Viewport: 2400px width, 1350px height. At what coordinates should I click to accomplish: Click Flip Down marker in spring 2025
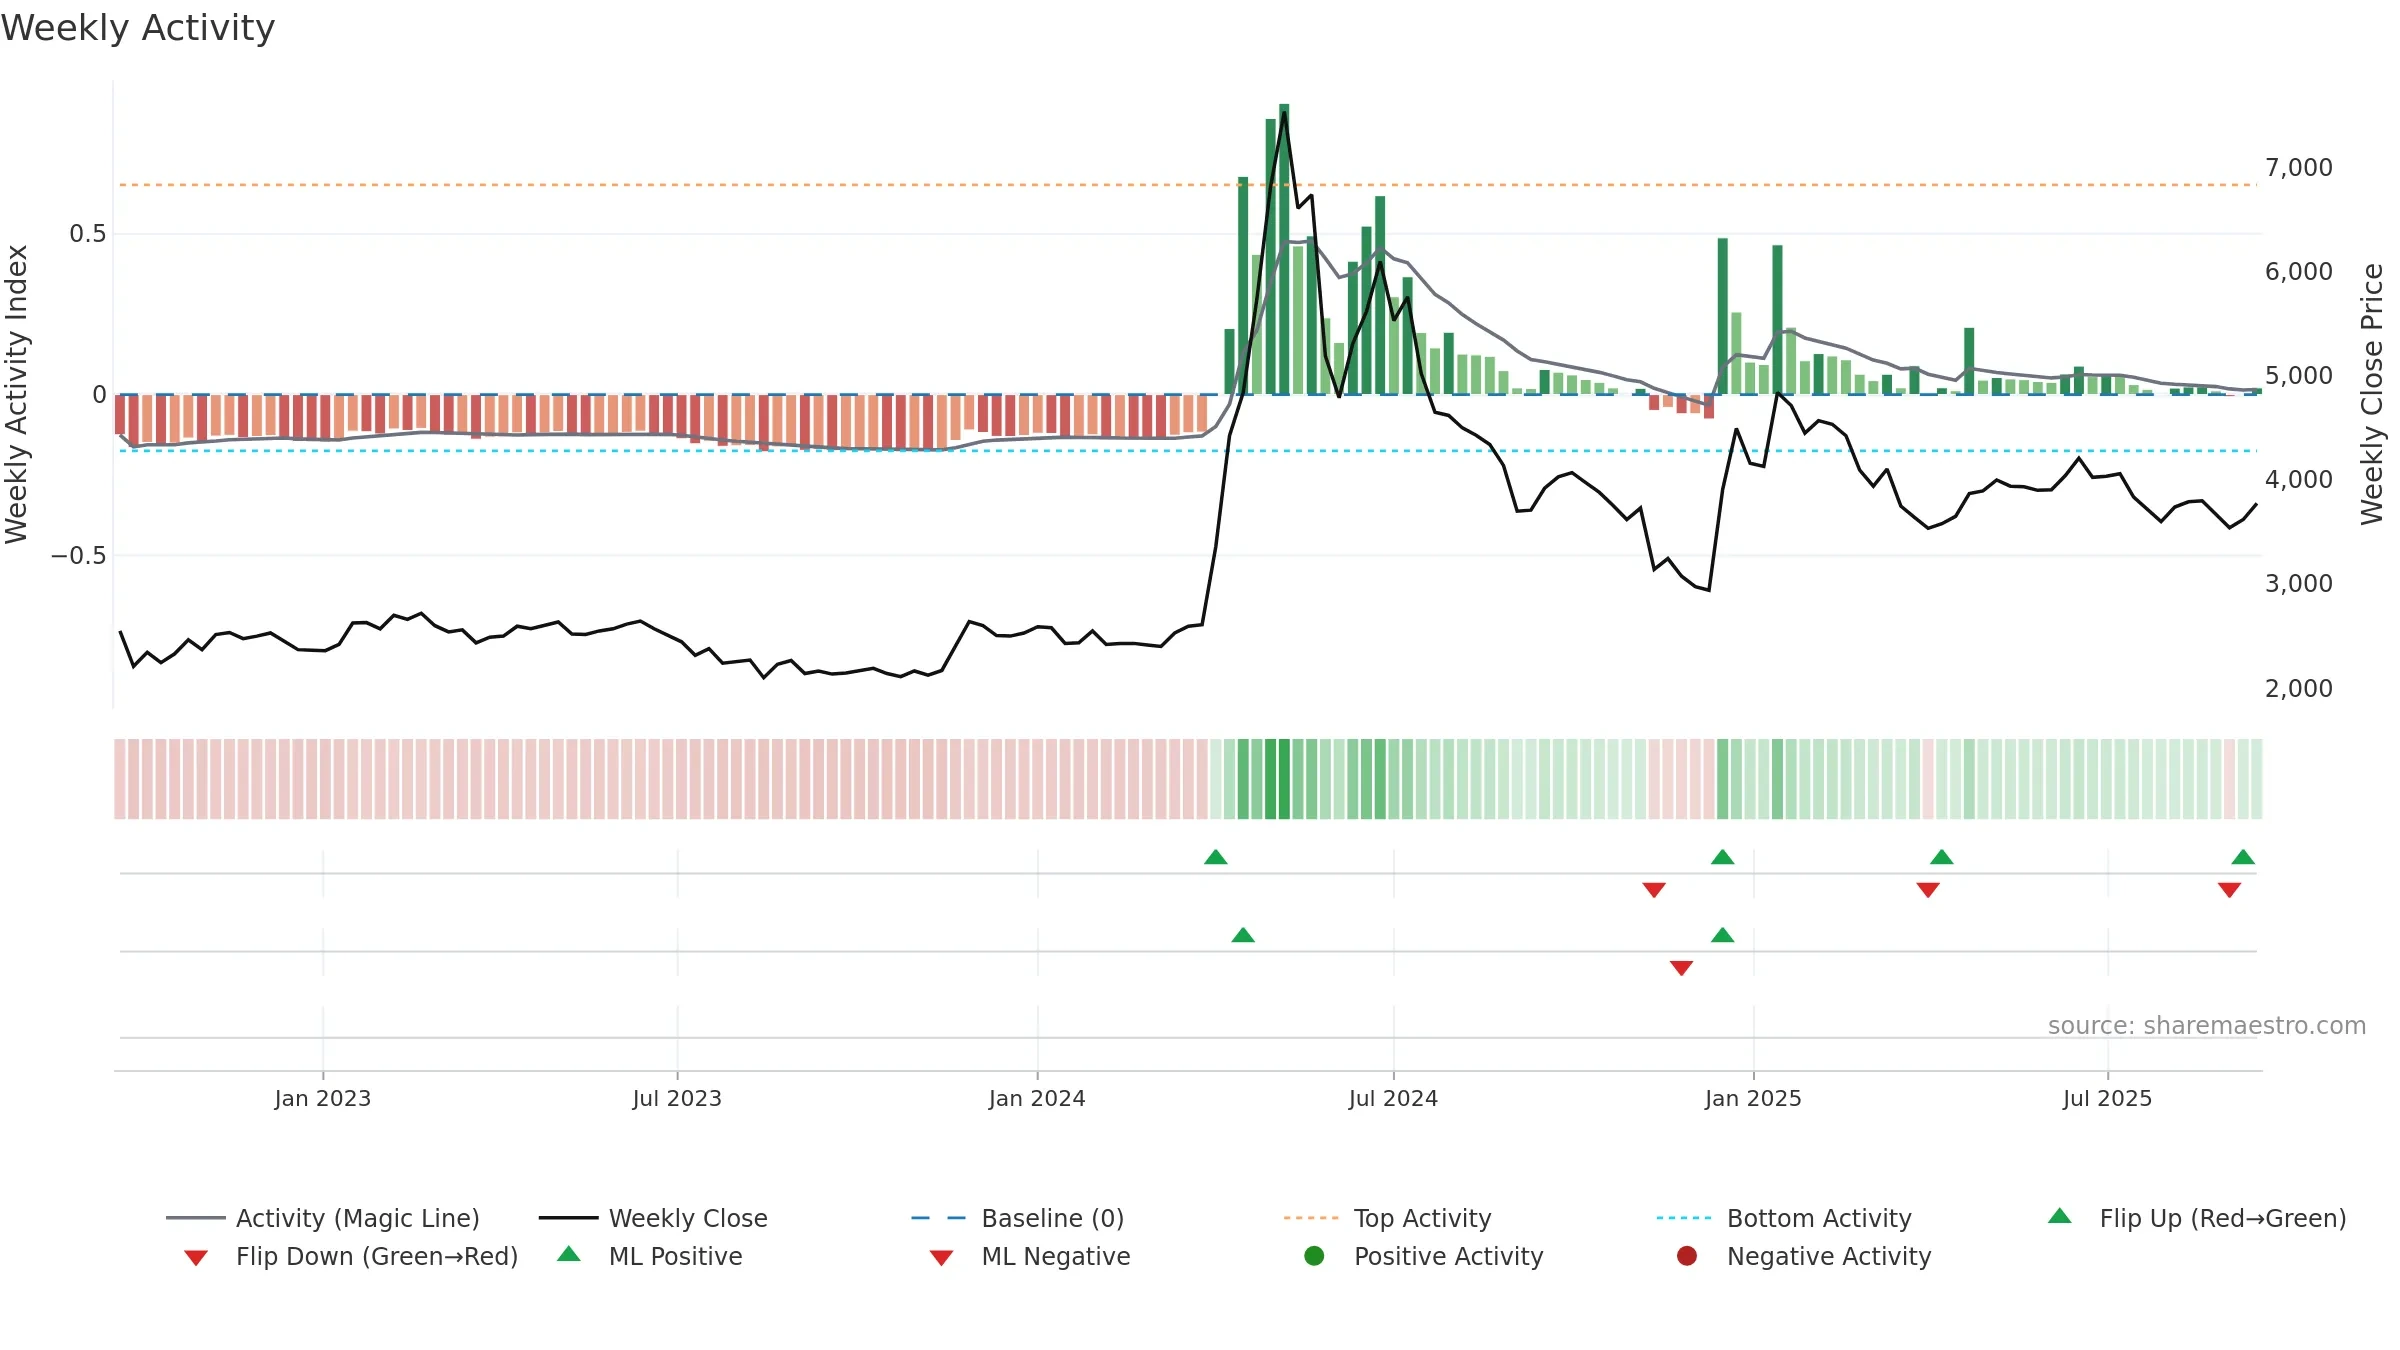pos(1928,890)
